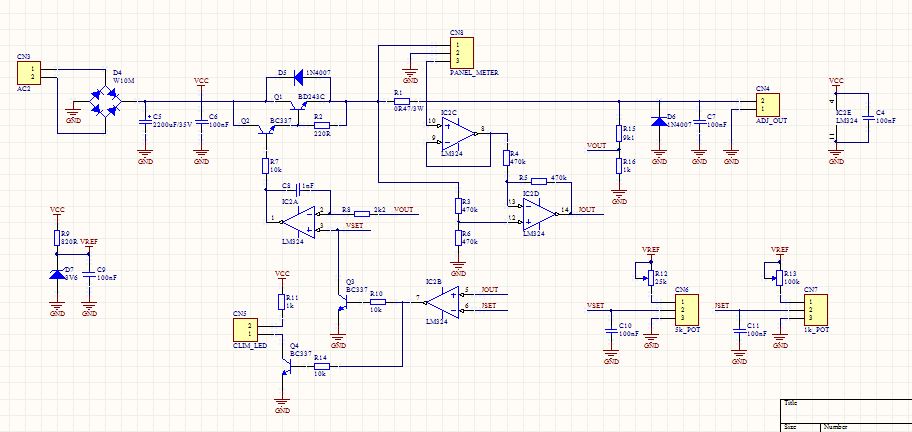Image resolution: width=912 pixels, height=432 pixels.
Task: Select the D7 zener diode symbol
Action: click(x=57, y=273)
